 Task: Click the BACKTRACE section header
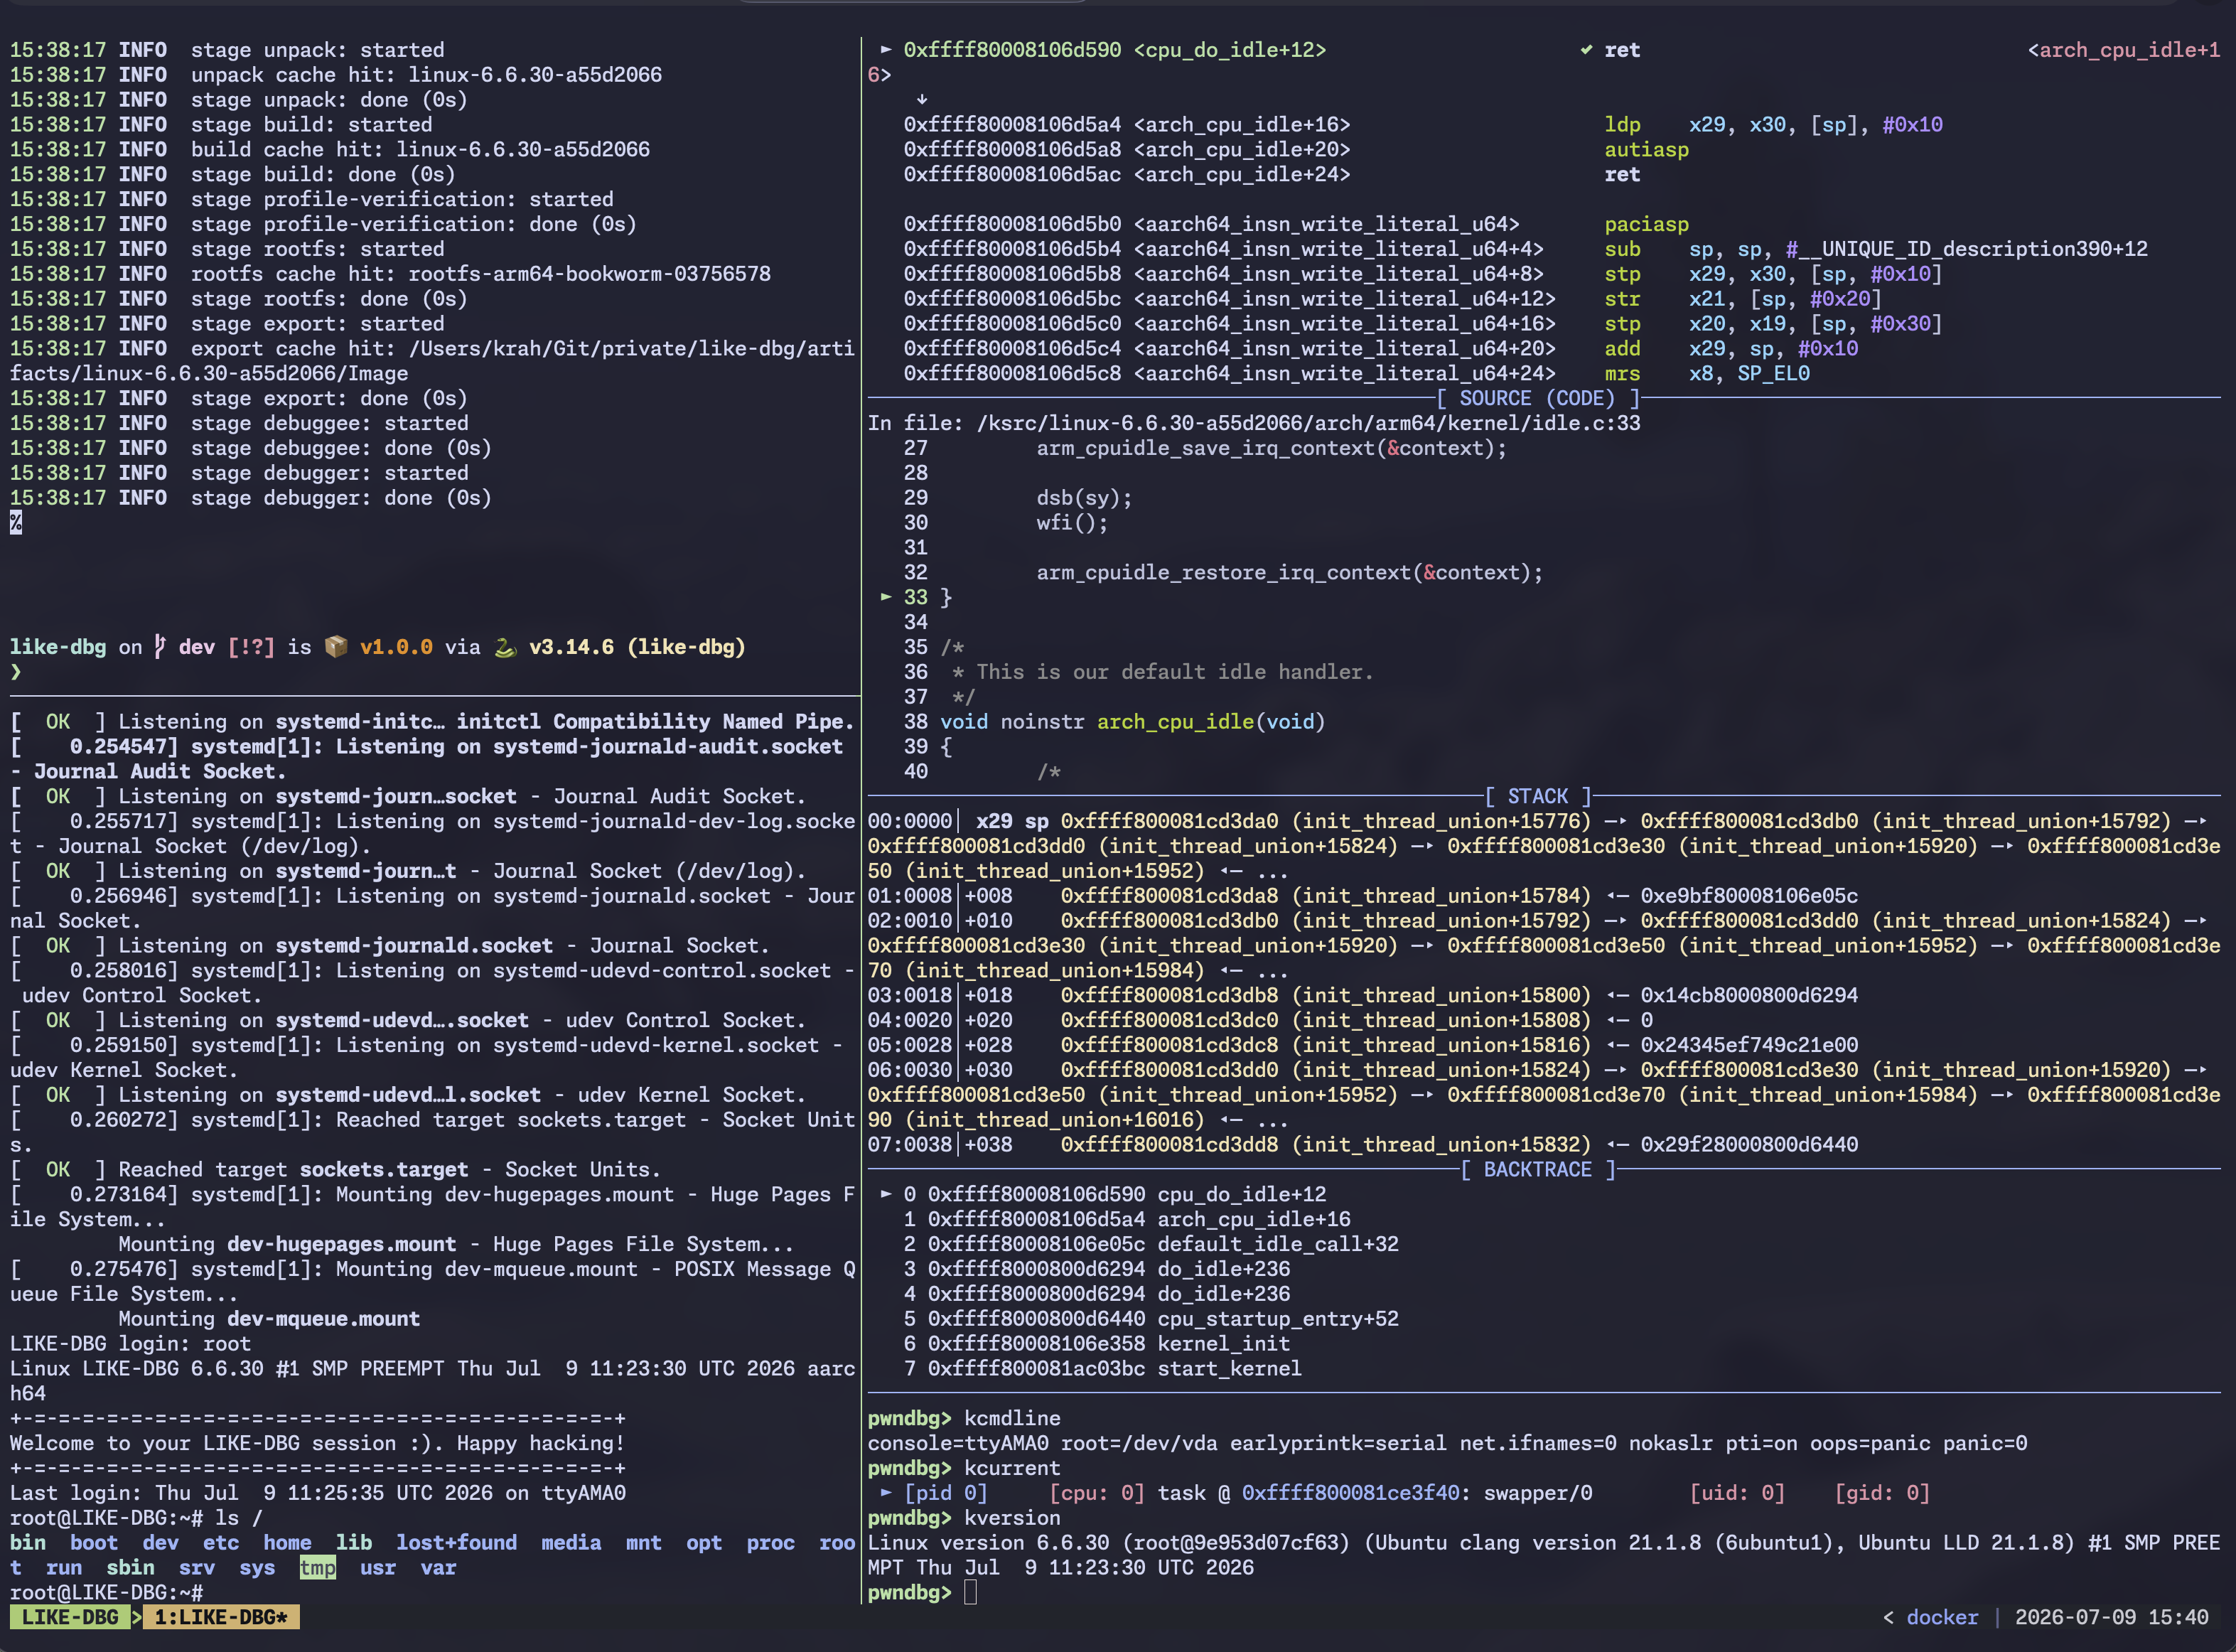tap(1538, 1169)
